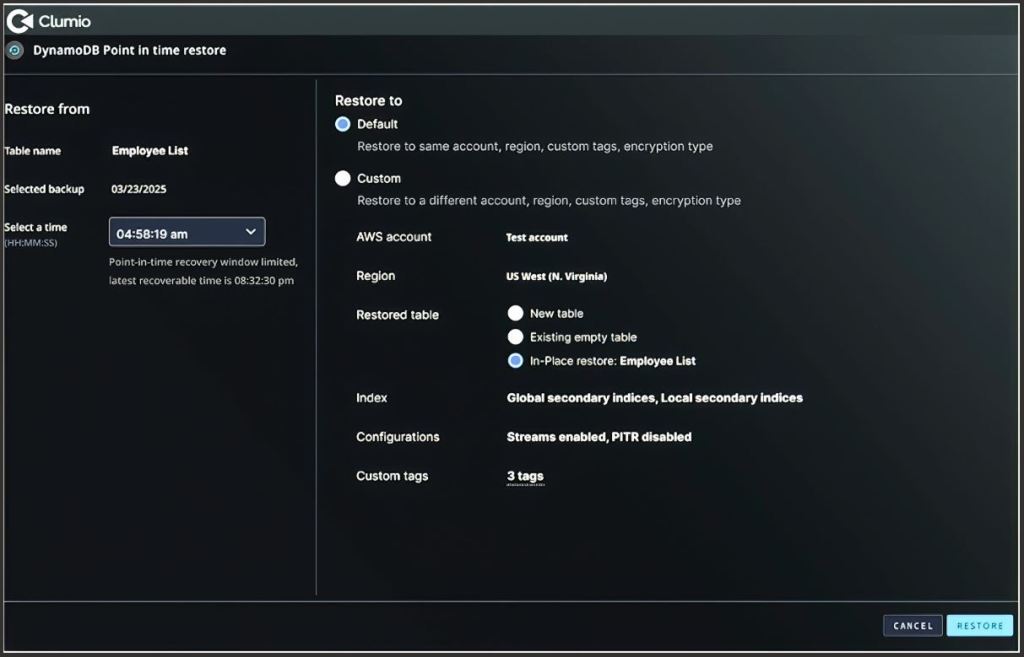This screenshot has width=1024, height=657.
Task: Click the Clumio wordmark in header
Action: coord(65,20)
